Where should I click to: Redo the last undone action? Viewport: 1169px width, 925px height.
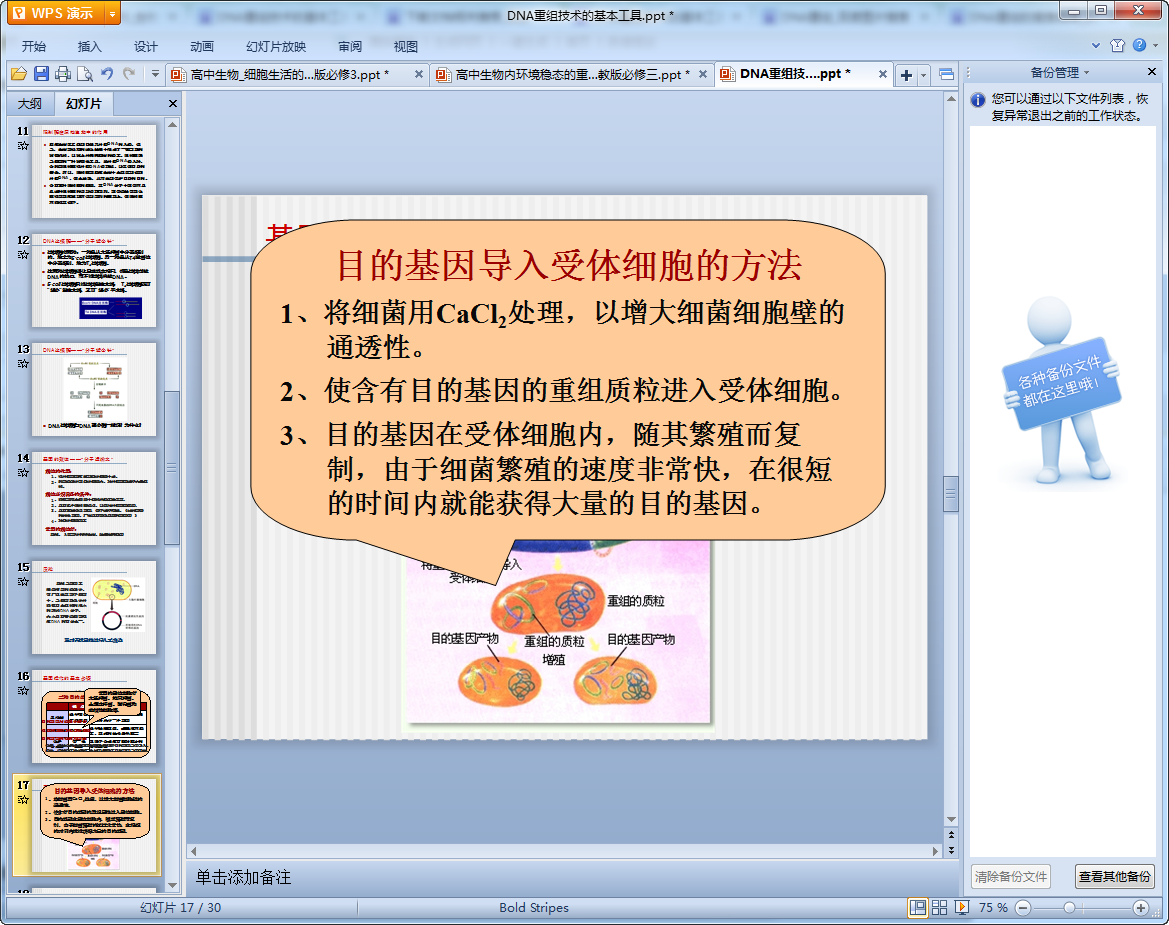tap(129, 74)
